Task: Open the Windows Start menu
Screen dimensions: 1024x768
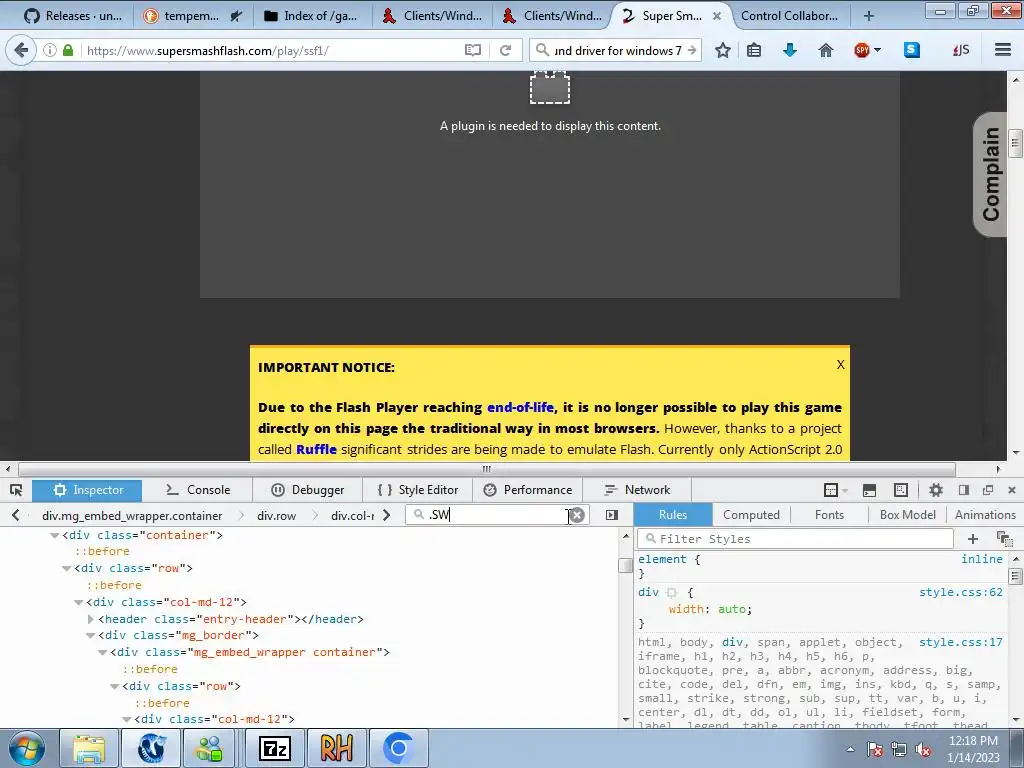Action: (26, 748)
